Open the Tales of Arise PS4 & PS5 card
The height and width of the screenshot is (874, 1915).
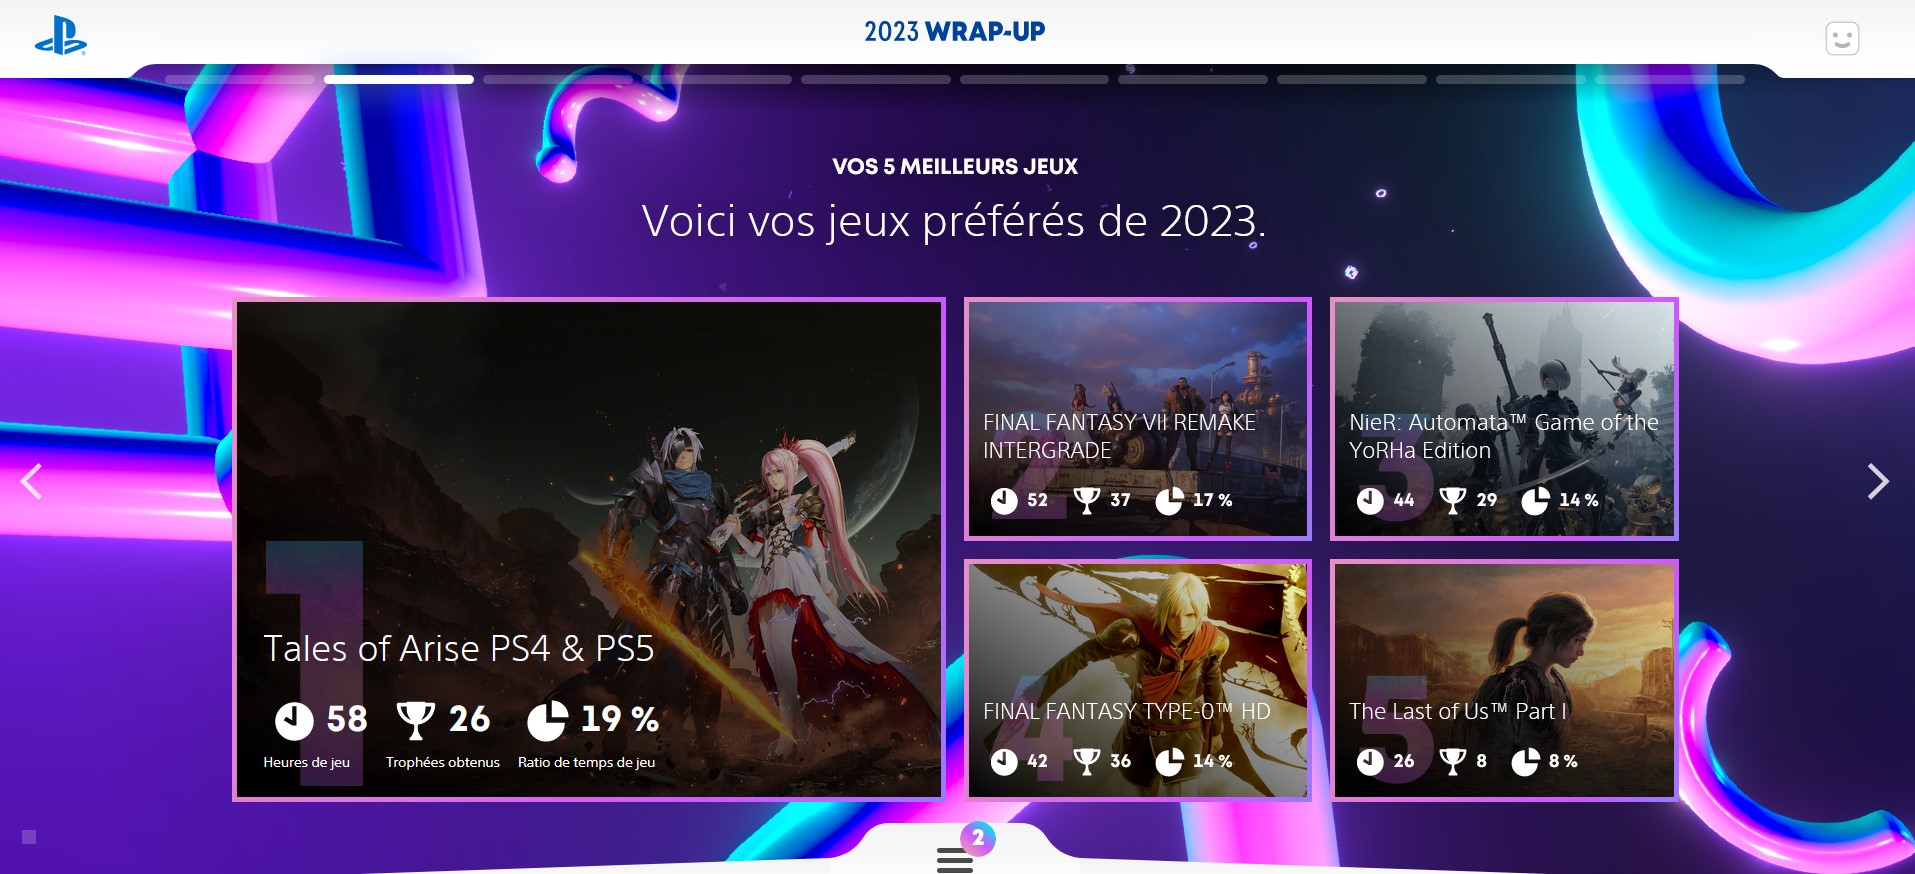coord(589,549)
